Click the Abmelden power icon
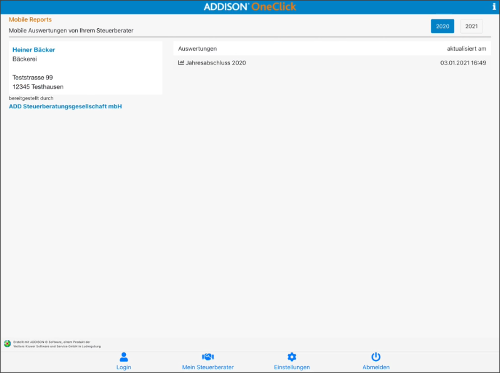Screen dimensions: 500x373 click(x=376, y=357)
